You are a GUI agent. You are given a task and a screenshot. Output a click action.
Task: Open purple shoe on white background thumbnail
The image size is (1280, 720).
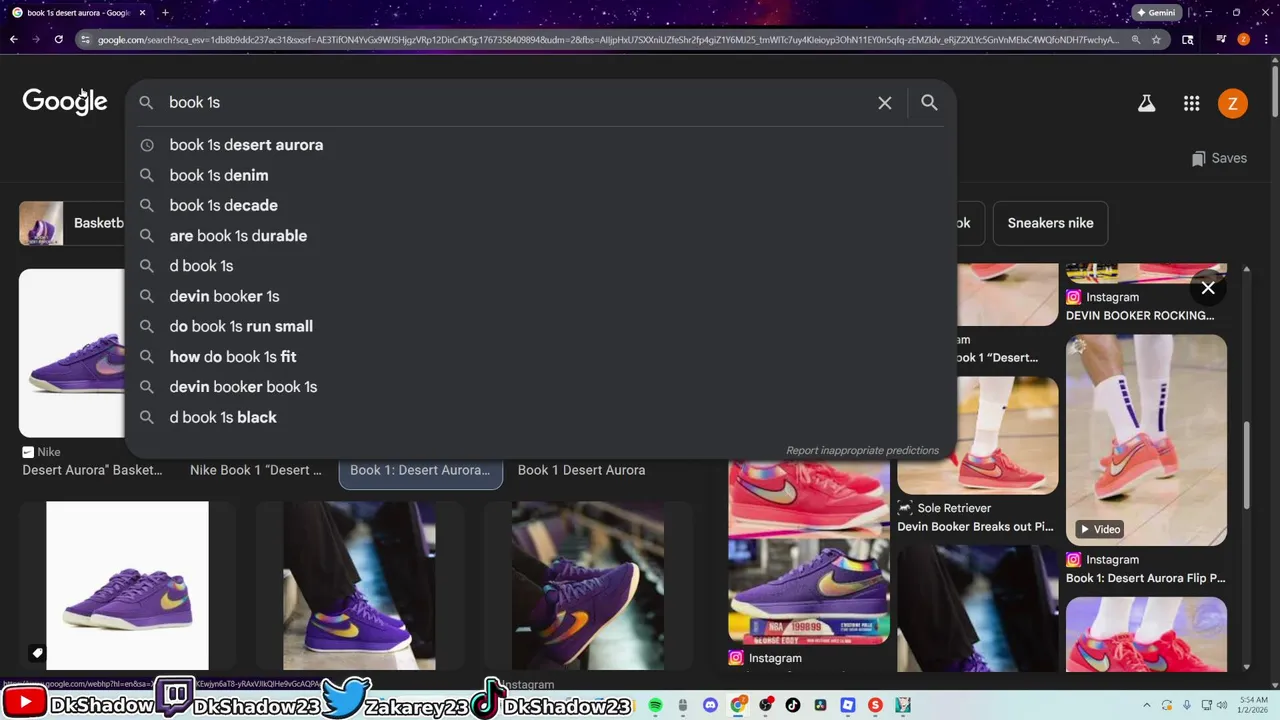pos(127,586)
